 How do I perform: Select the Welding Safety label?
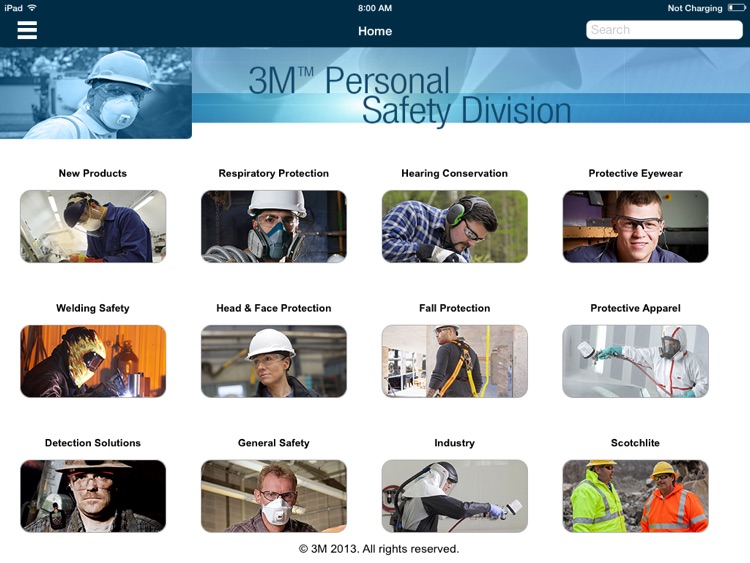[x=93, y=308]
